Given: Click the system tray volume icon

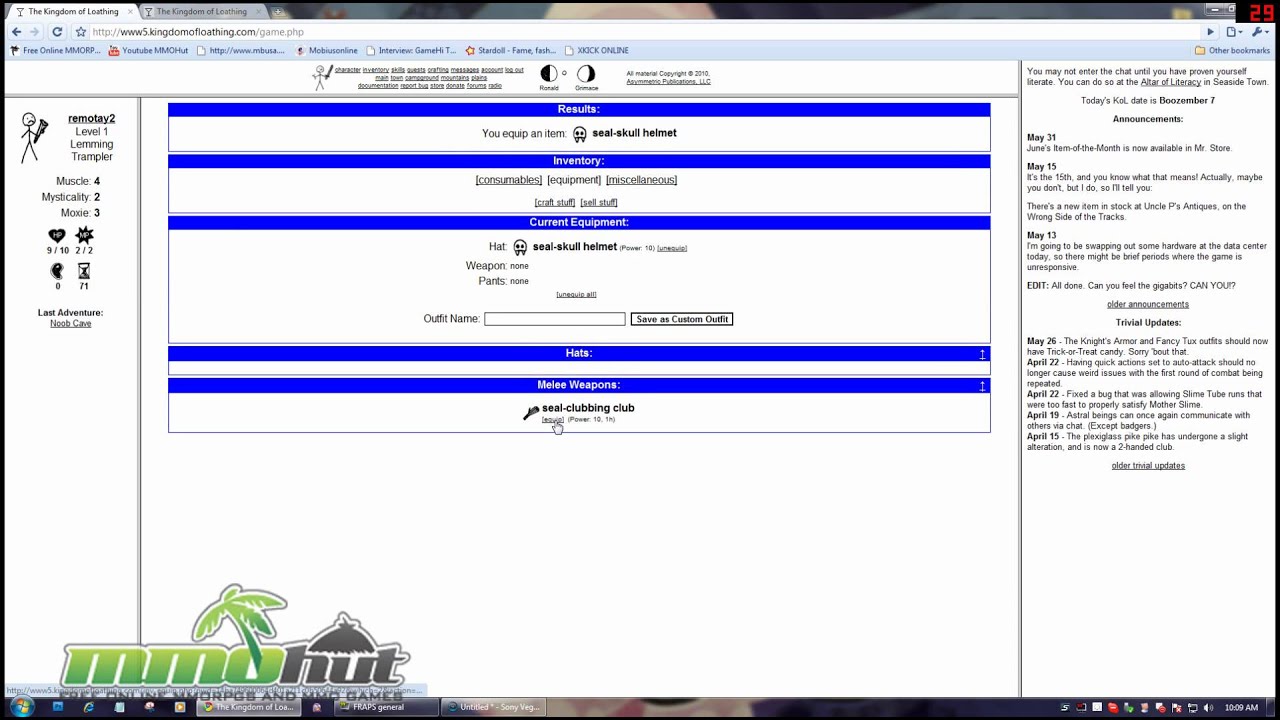Looking at the screenshot, I should click(1209, 708).
